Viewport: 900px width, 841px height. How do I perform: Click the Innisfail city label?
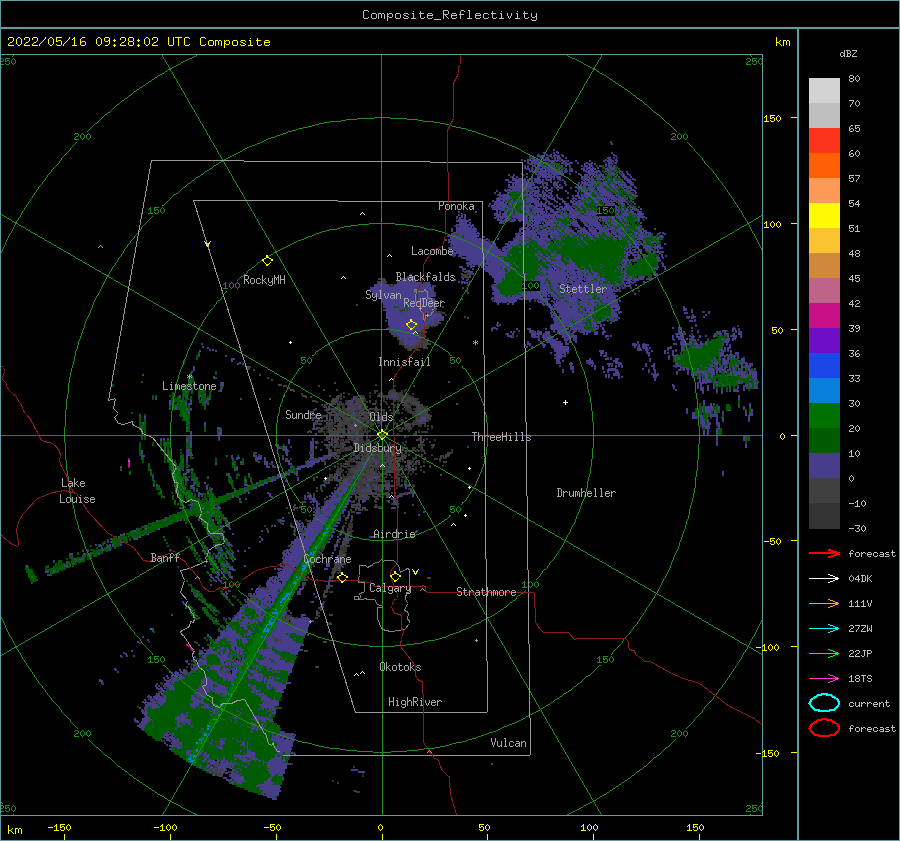pos(404,362)
